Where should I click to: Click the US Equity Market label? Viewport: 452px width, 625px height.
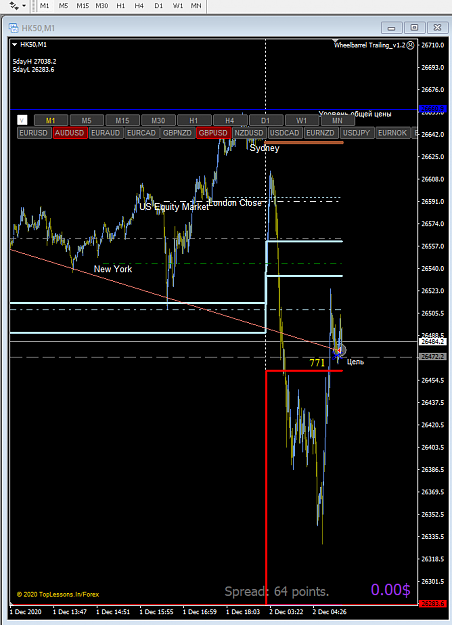(x=174, y=207)
